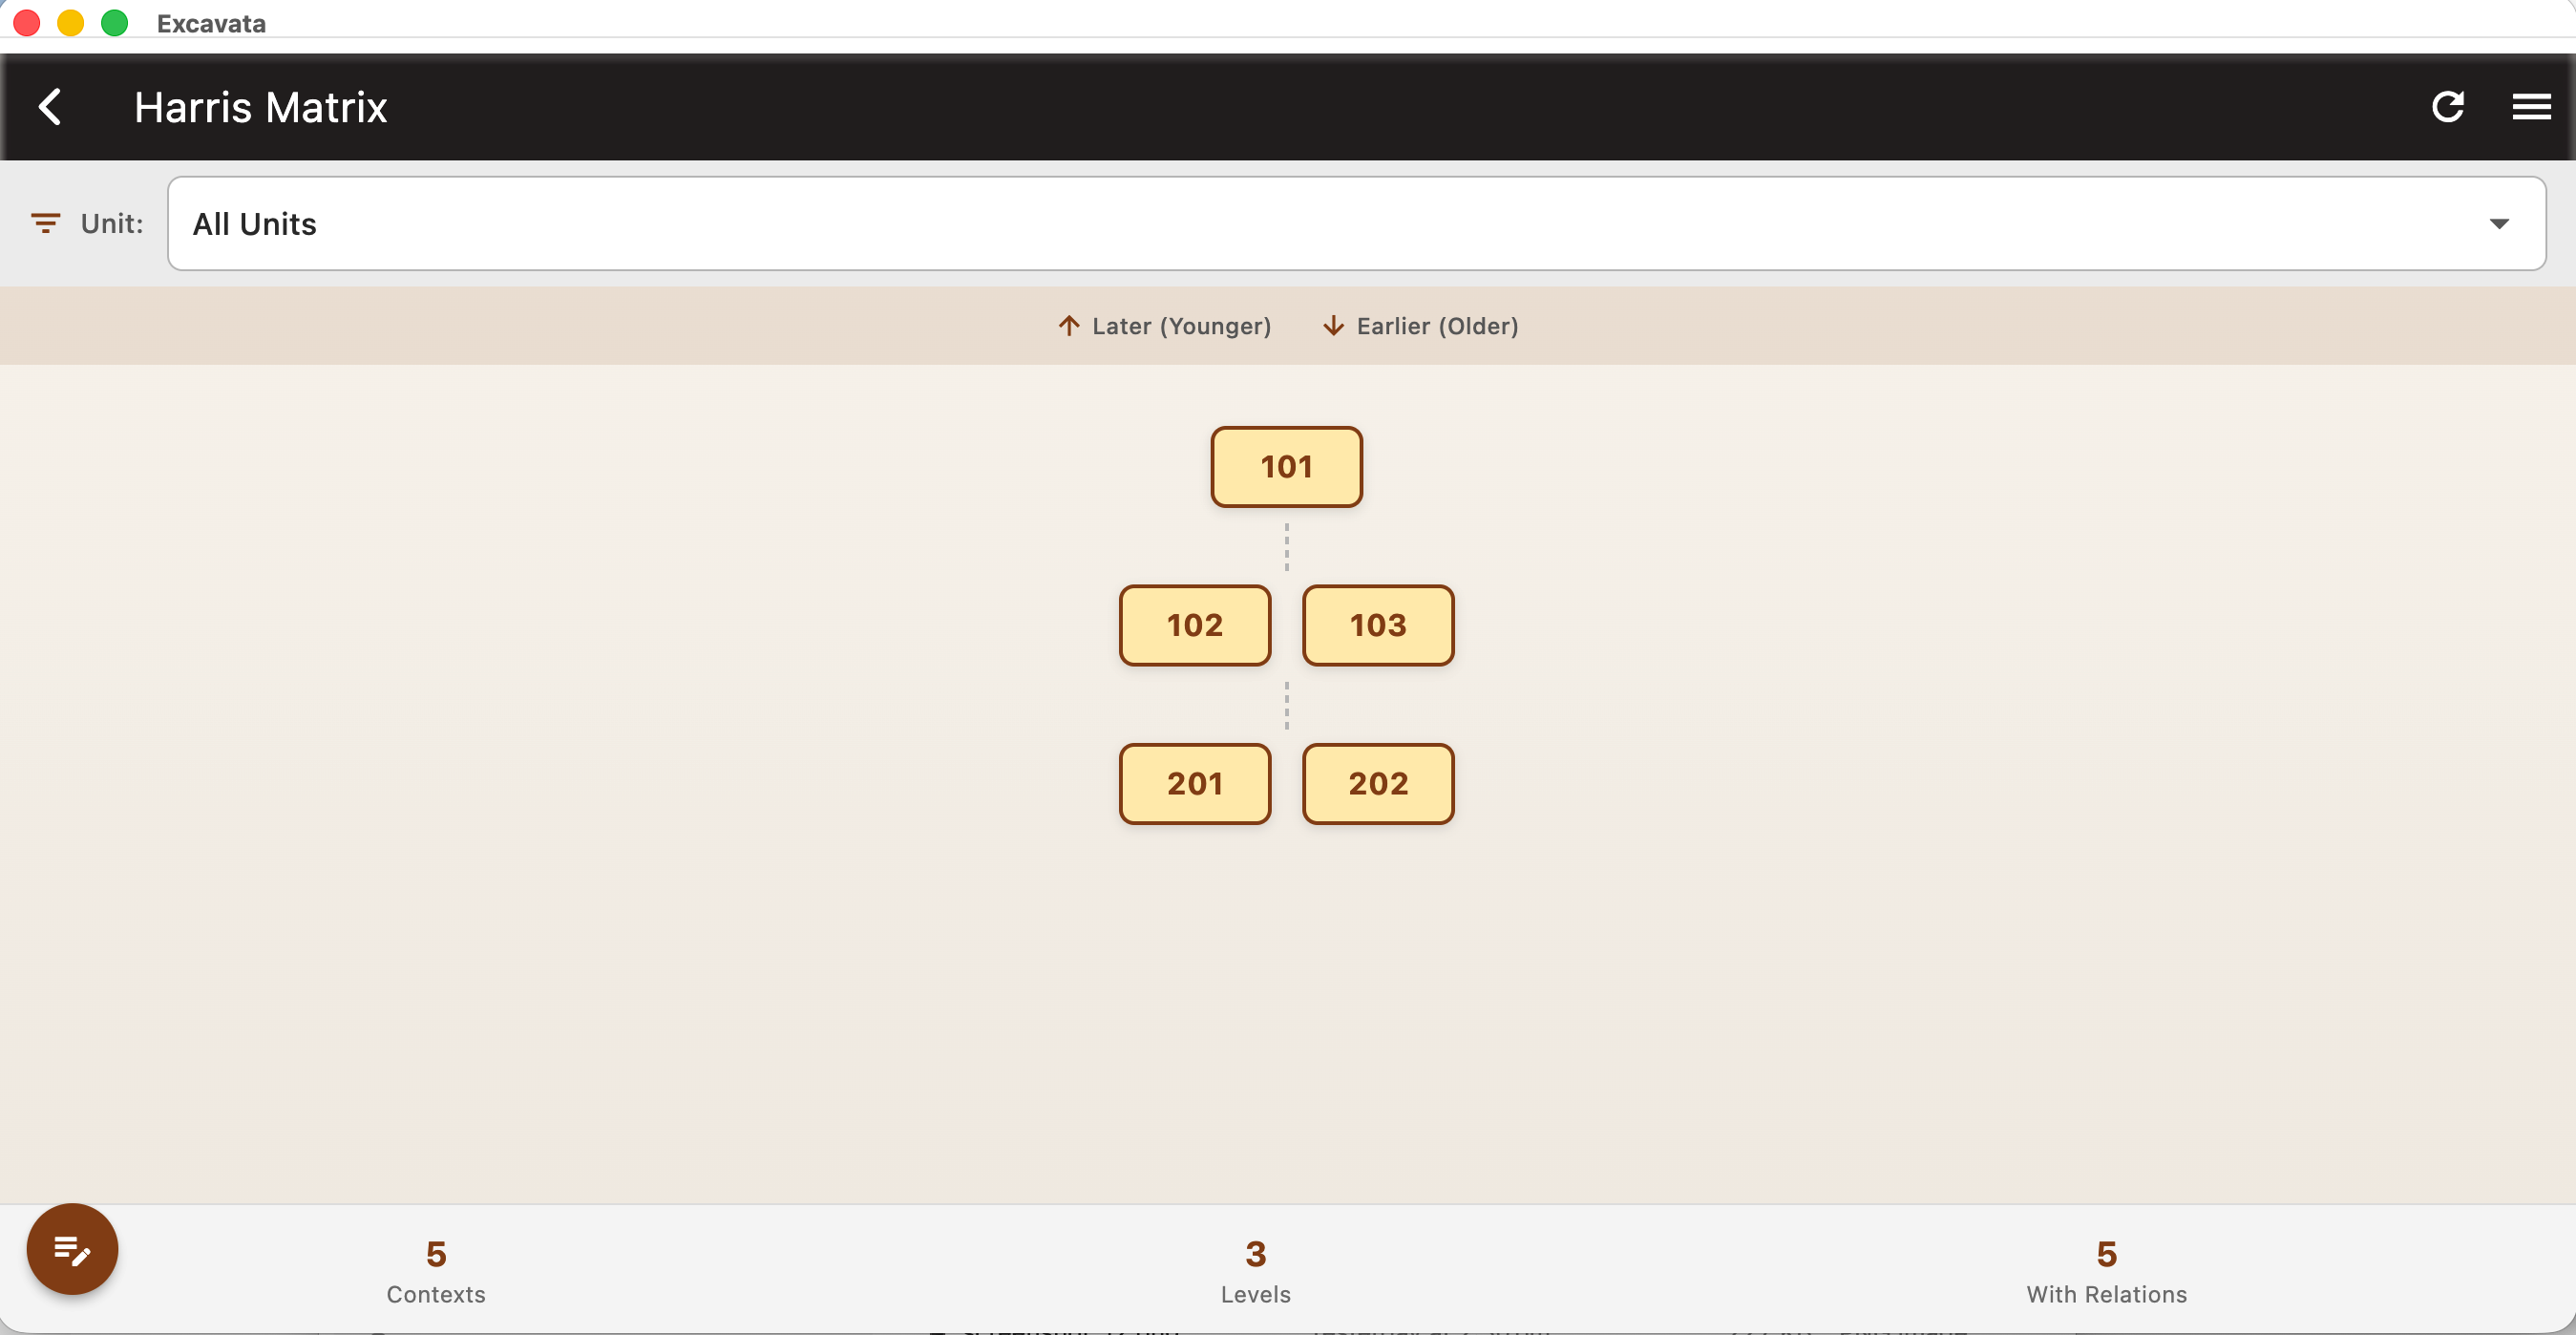The width and height of the screenshot is (2576, 1335).
Task: Click the 5 Contexts statistic
Action: (x=436, y=1270)
